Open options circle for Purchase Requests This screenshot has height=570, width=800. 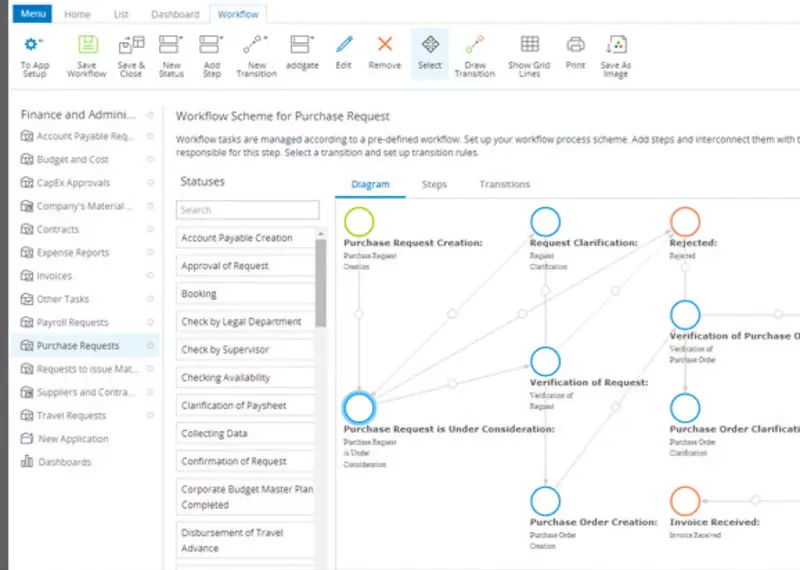click(x=150, y=345)
